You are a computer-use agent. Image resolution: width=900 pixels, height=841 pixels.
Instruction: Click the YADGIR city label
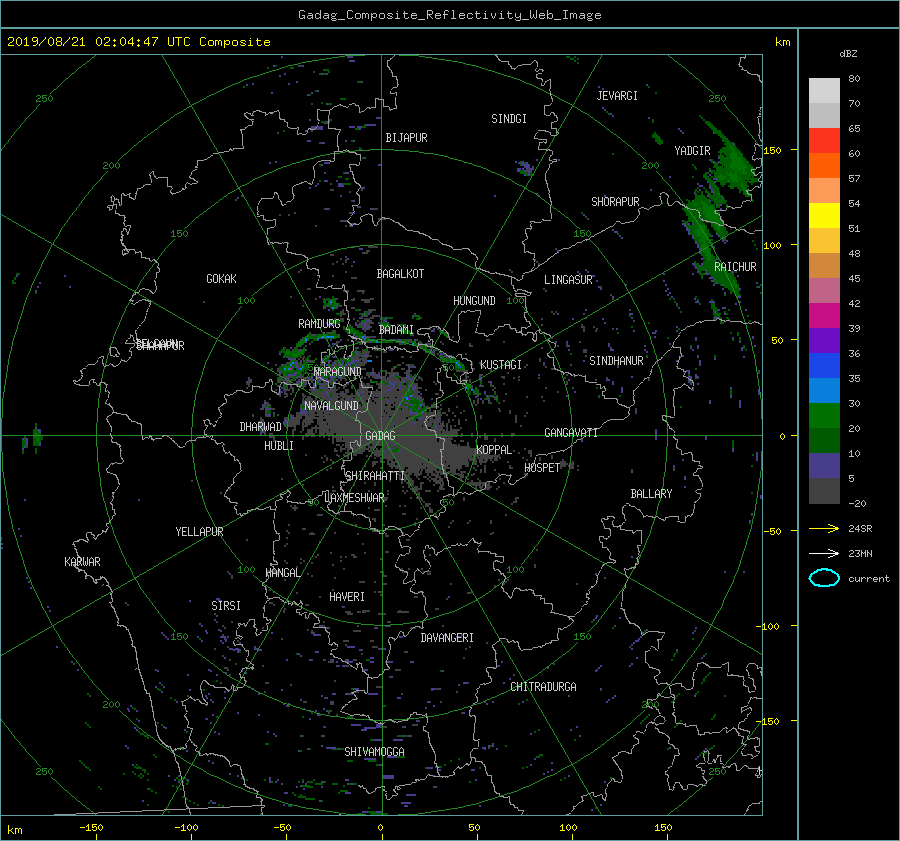(x=692, y=151)
